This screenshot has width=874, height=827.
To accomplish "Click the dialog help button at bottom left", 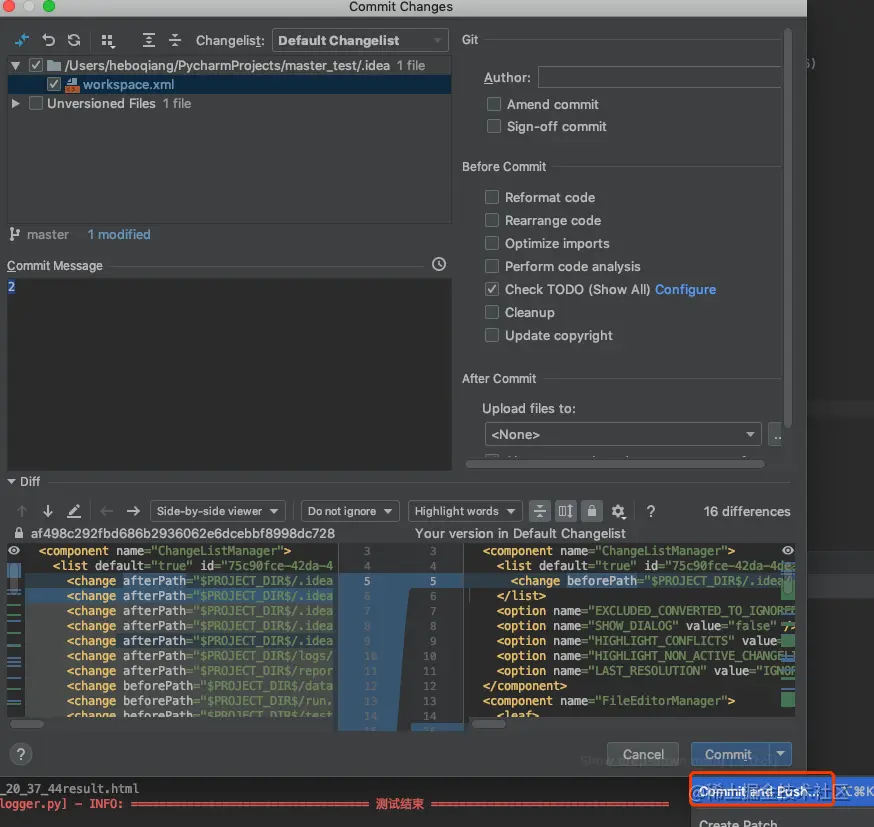I will point(21,755).
